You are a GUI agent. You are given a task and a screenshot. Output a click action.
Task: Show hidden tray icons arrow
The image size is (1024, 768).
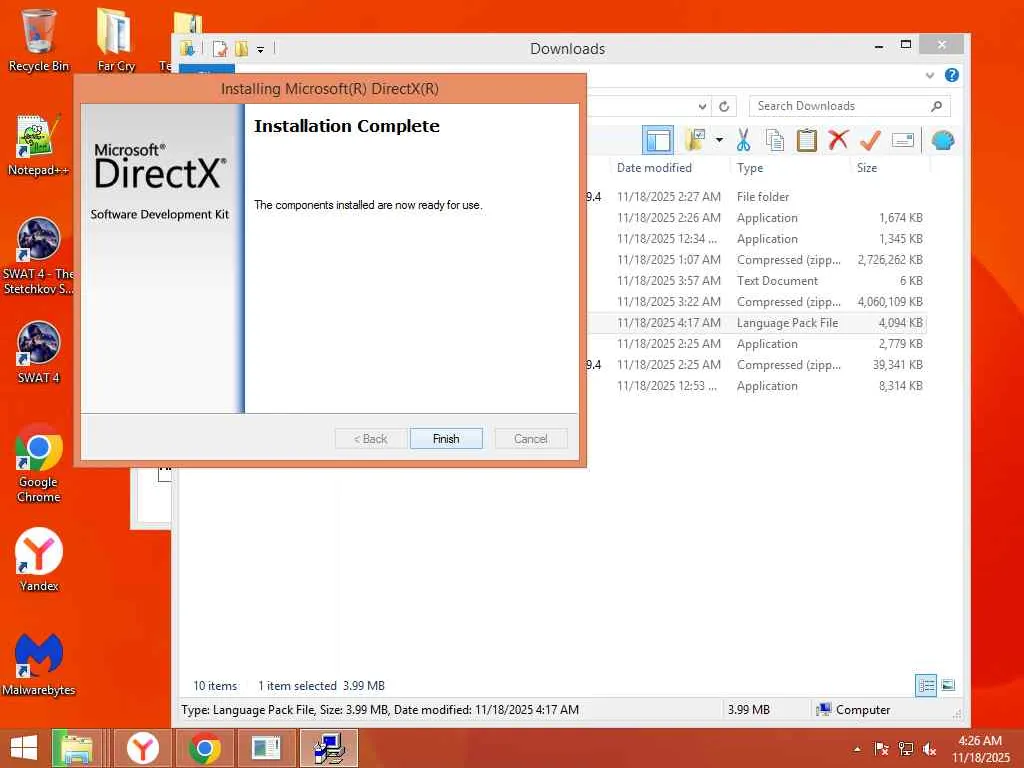pyautogui.click(x=857, y=749)
